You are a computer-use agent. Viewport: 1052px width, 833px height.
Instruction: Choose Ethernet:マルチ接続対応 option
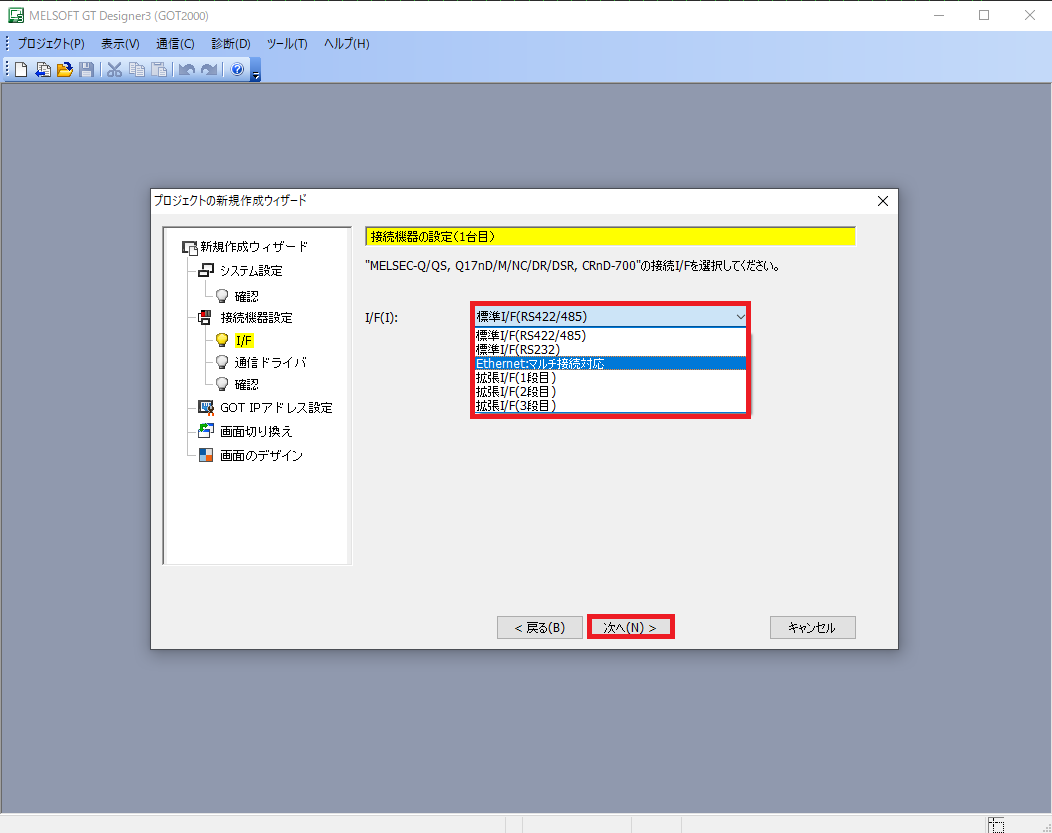point(610,364)
